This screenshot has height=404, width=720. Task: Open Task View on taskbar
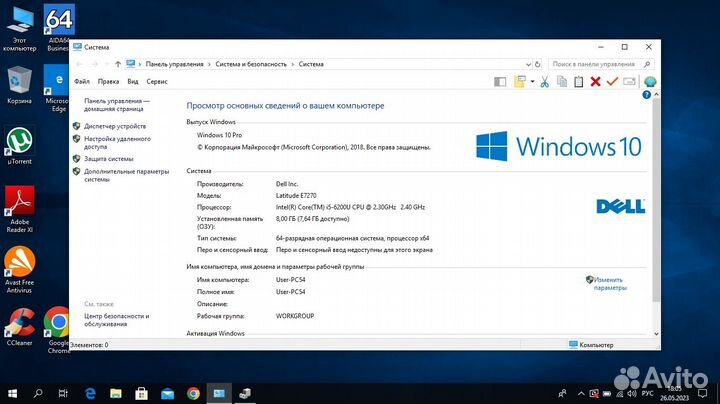point(63,393)
